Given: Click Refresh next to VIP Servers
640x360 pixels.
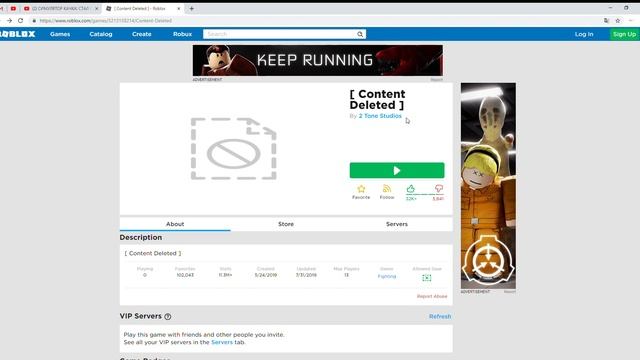Looking at the screenshot, I should tap(440, 316).
